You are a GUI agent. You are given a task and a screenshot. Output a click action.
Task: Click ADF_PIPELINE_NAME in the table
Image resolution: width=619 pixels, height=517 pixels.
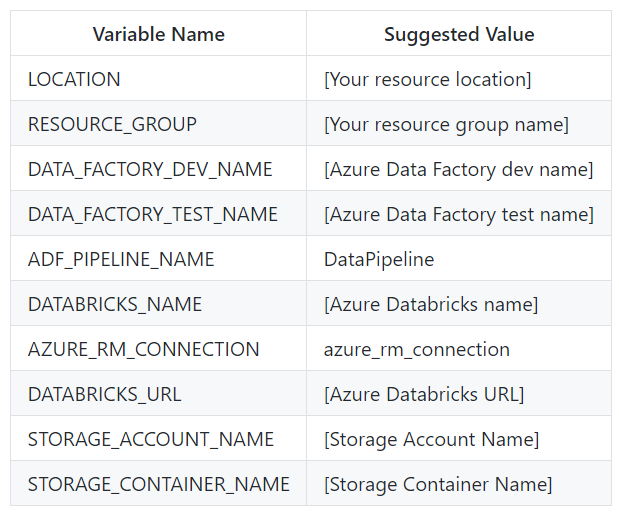[x=121, y=259]
